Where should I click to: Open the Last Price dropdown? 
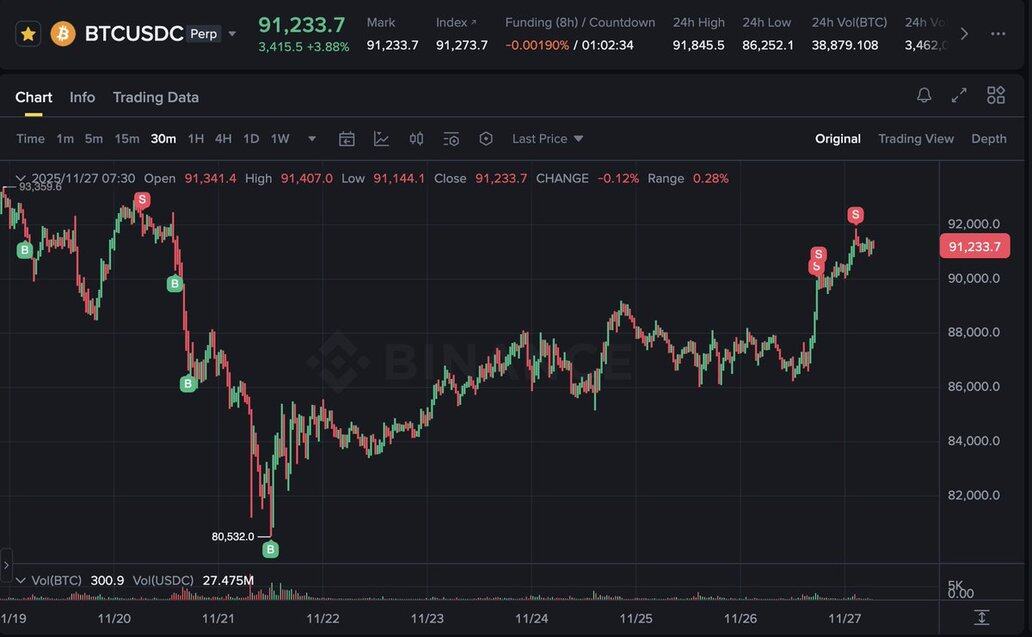pos(547,139)
